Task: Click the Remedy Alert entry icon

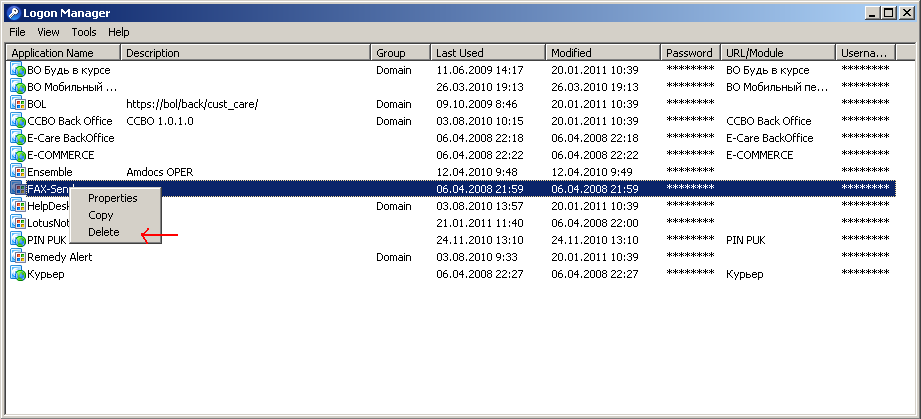Action: [x=18, y=257]
